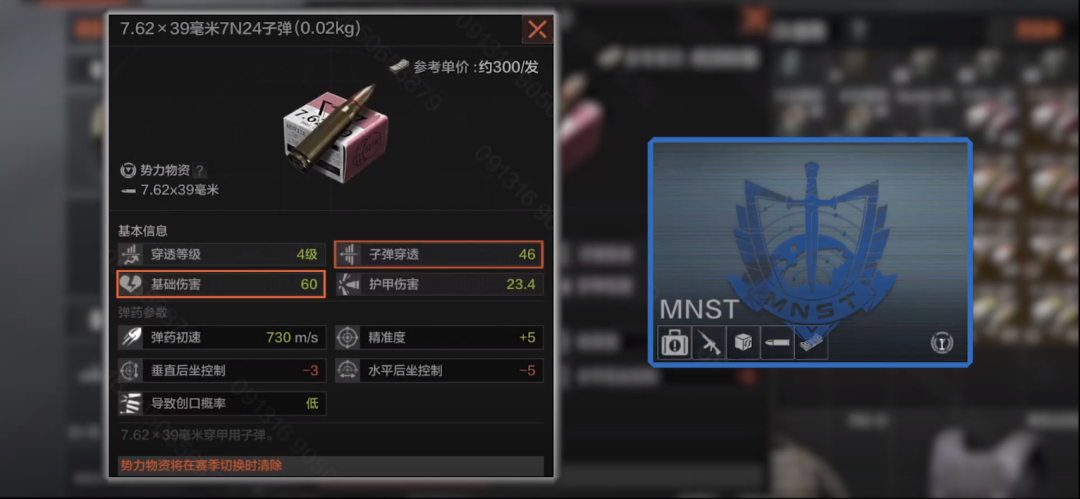The image size is (1080, 499).
Task: Click the orange season clearance warning bar
Action: pyautogui.click(x=330, y=465)
